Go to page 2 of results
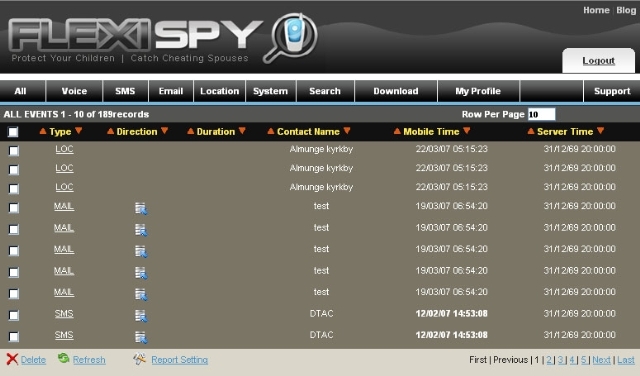640x376 pixels. 549,360
